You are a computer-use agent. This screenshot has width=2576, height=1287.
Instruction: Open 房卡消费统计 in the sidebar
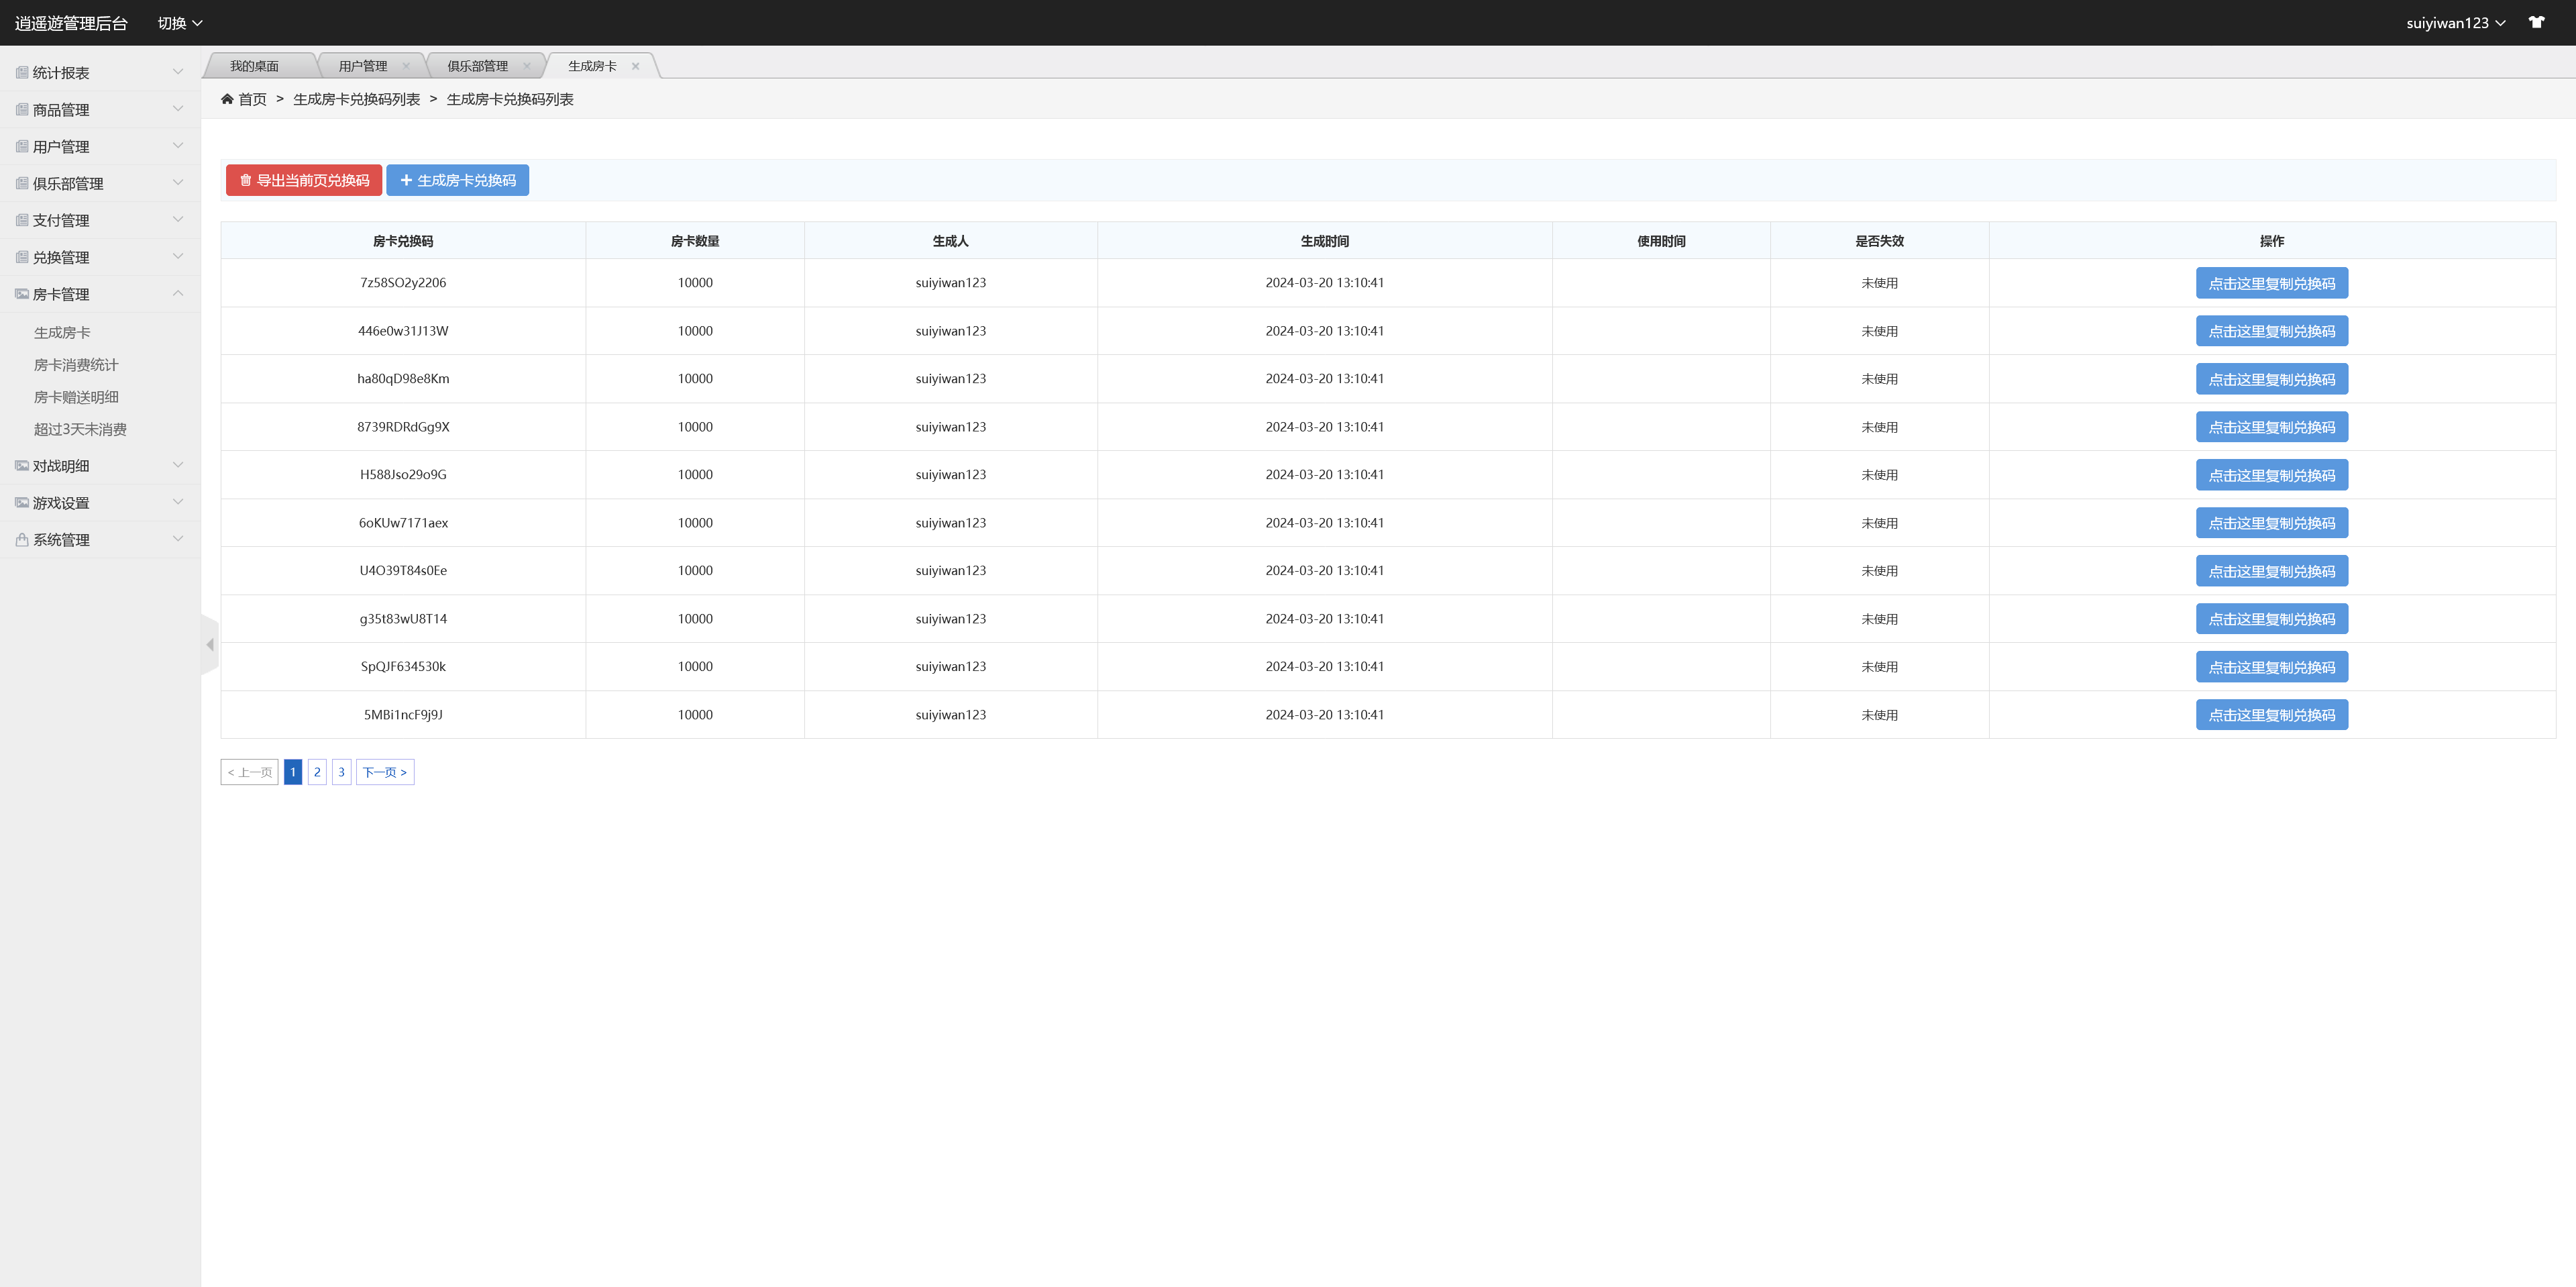coord(76,365)
